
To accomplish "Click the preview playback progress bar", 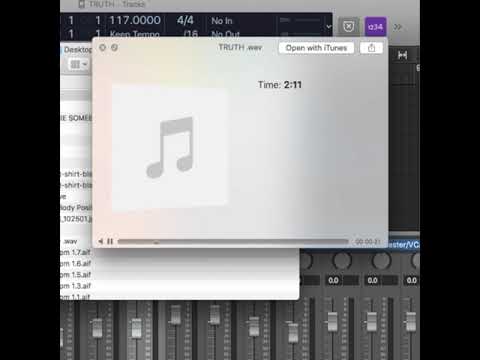I will tap(233, 242).
